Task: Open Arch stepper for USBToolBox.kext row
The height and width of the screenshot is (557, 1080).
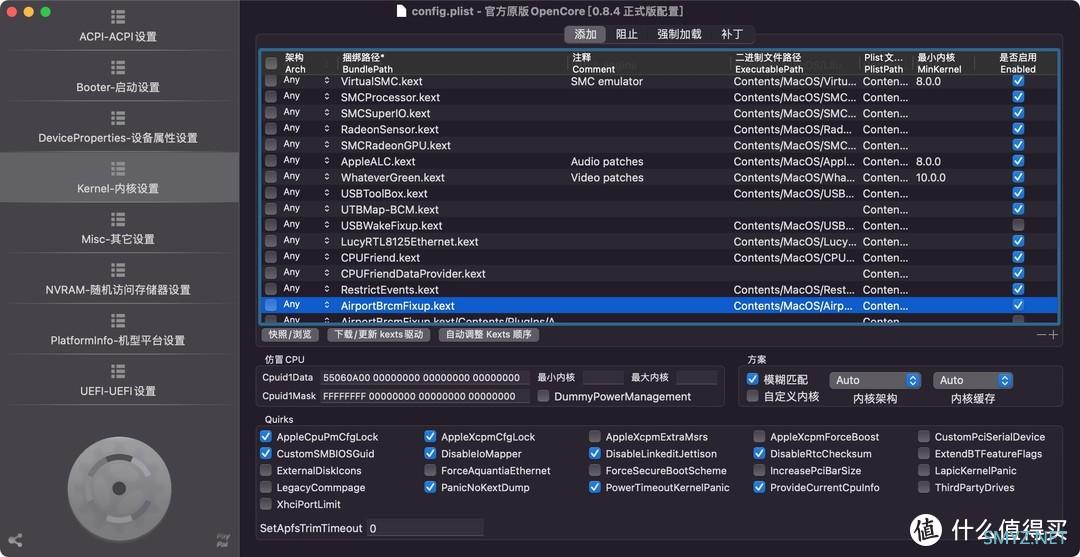Action: tap(326, 193)
